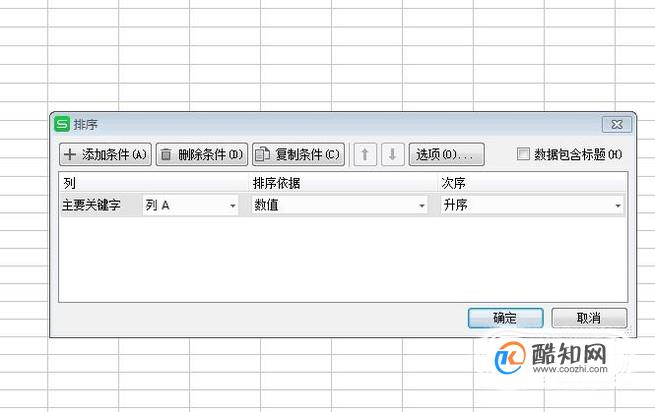Screen dimensions: 655x412
Task: Click the 复制条件 (Copy condition) button
Action: 298,155
